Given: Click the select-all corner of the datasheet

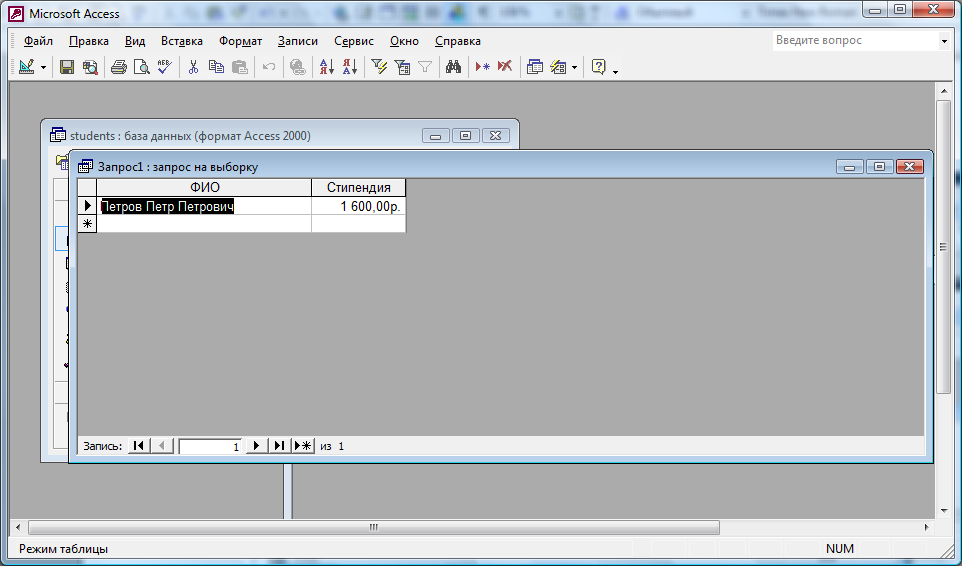Looking at the screenshot, I should click(87, 188).
